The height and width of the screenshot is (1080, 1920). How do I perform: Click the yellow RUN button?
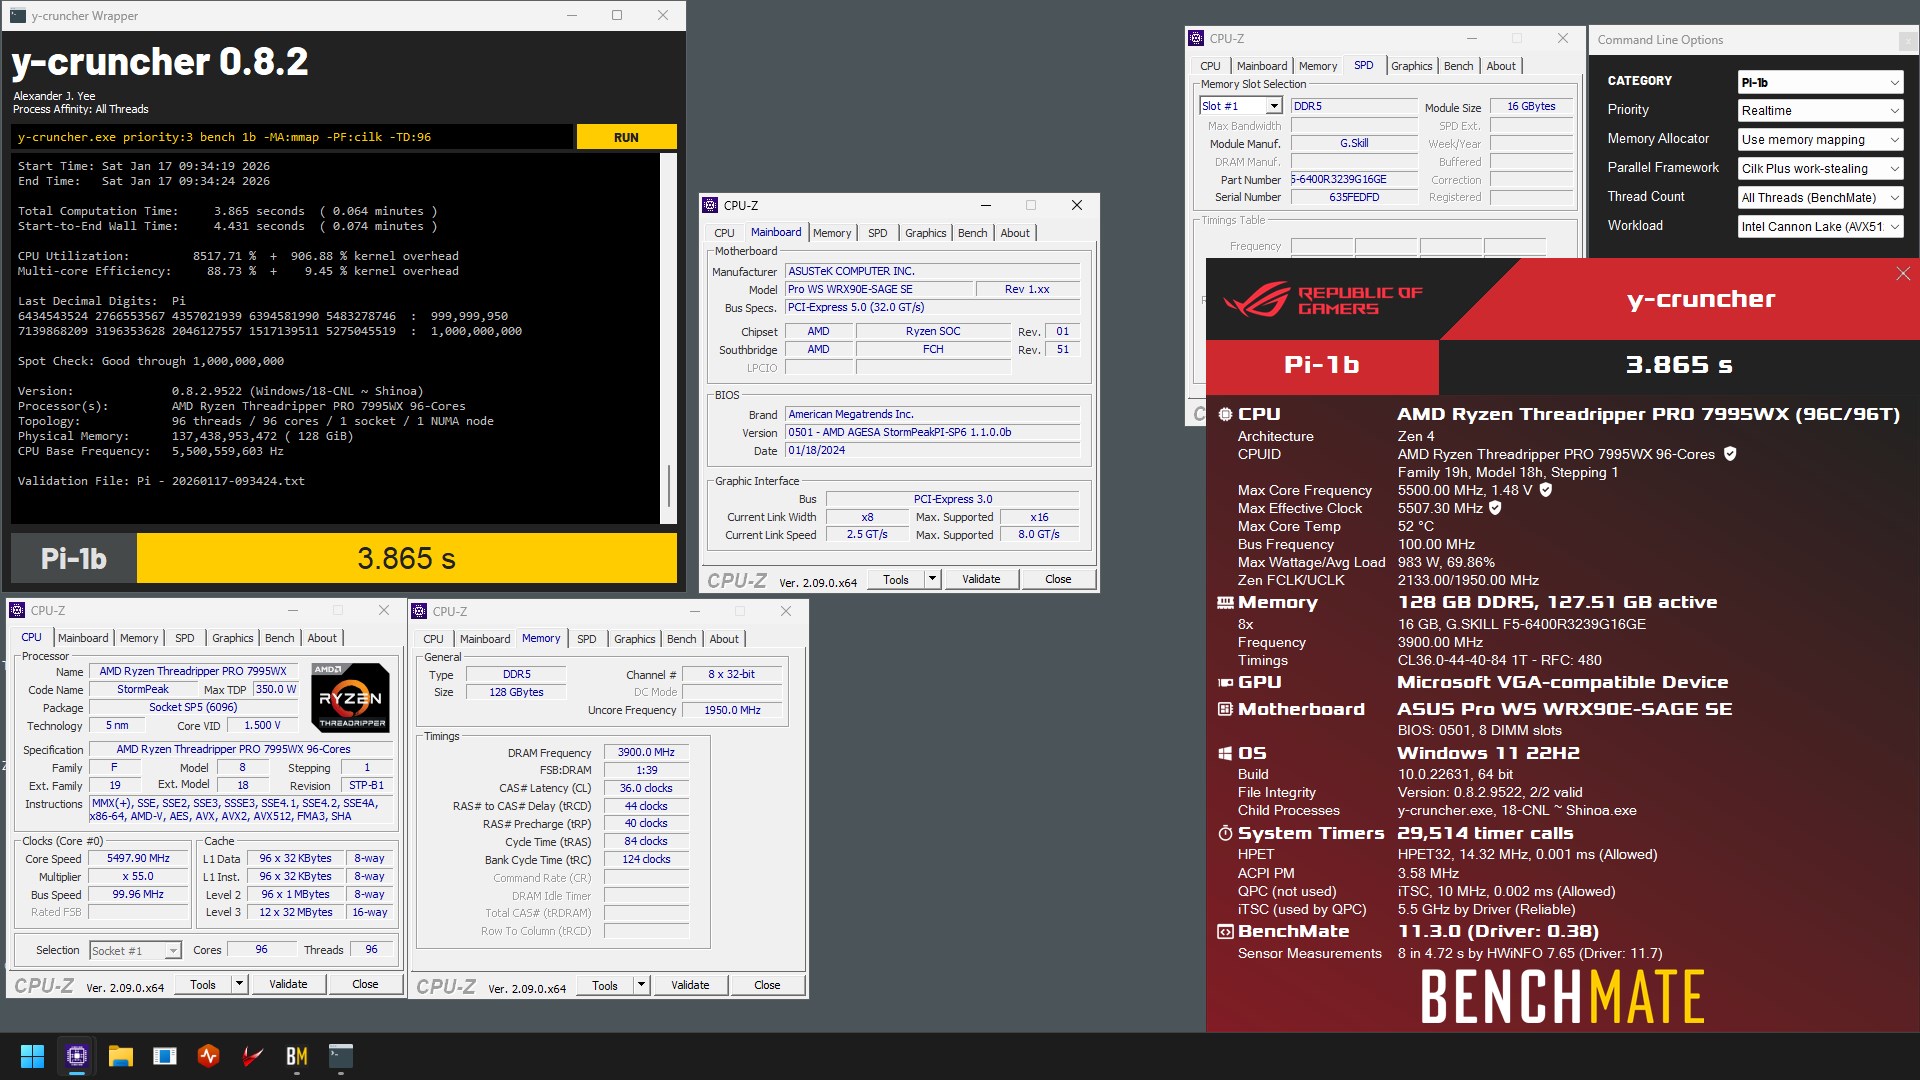pyautogui.click(x=627, y=137)
